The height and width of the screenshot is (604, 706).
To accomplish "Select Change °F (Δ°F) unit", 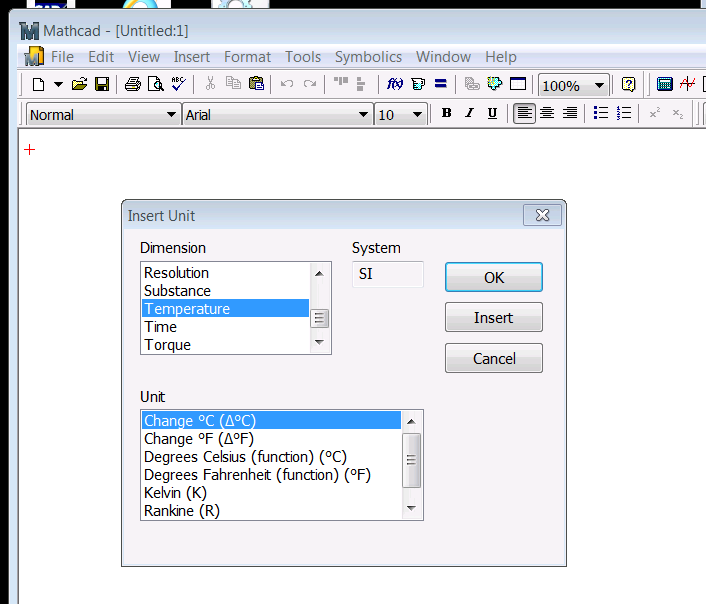I will pyautogui.click(x=272, y=438).
